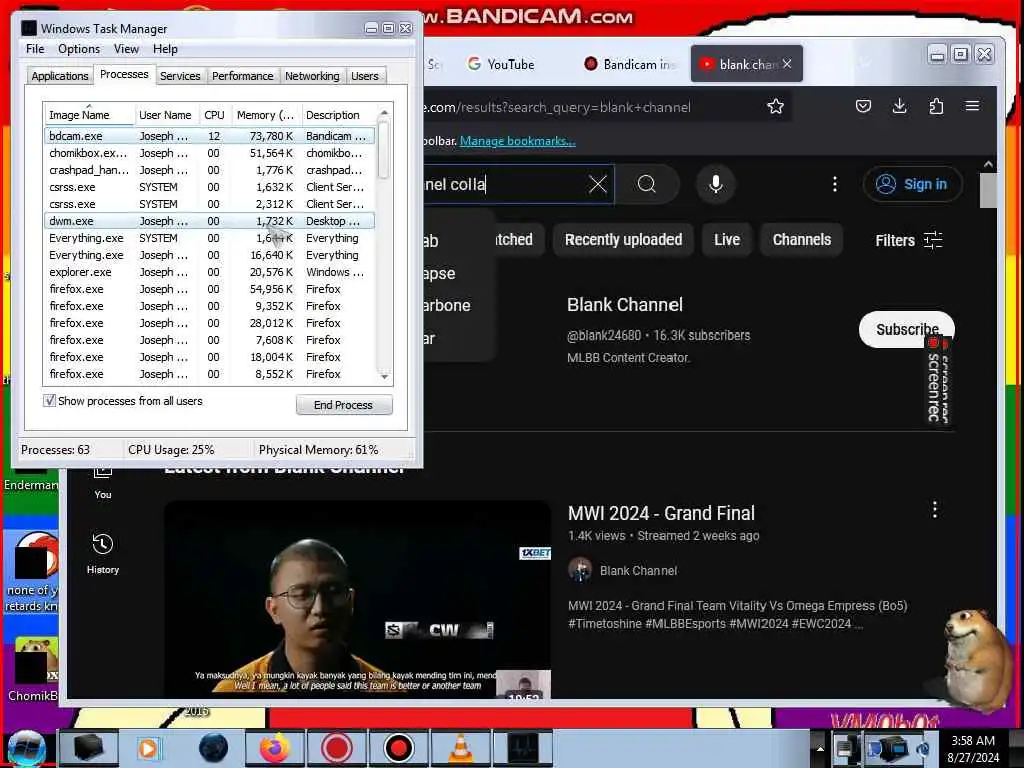This screenshot has width=1024, height=768.
Task: Open Pocket save icon in Firefox toolbar
Action: point(863,106)
